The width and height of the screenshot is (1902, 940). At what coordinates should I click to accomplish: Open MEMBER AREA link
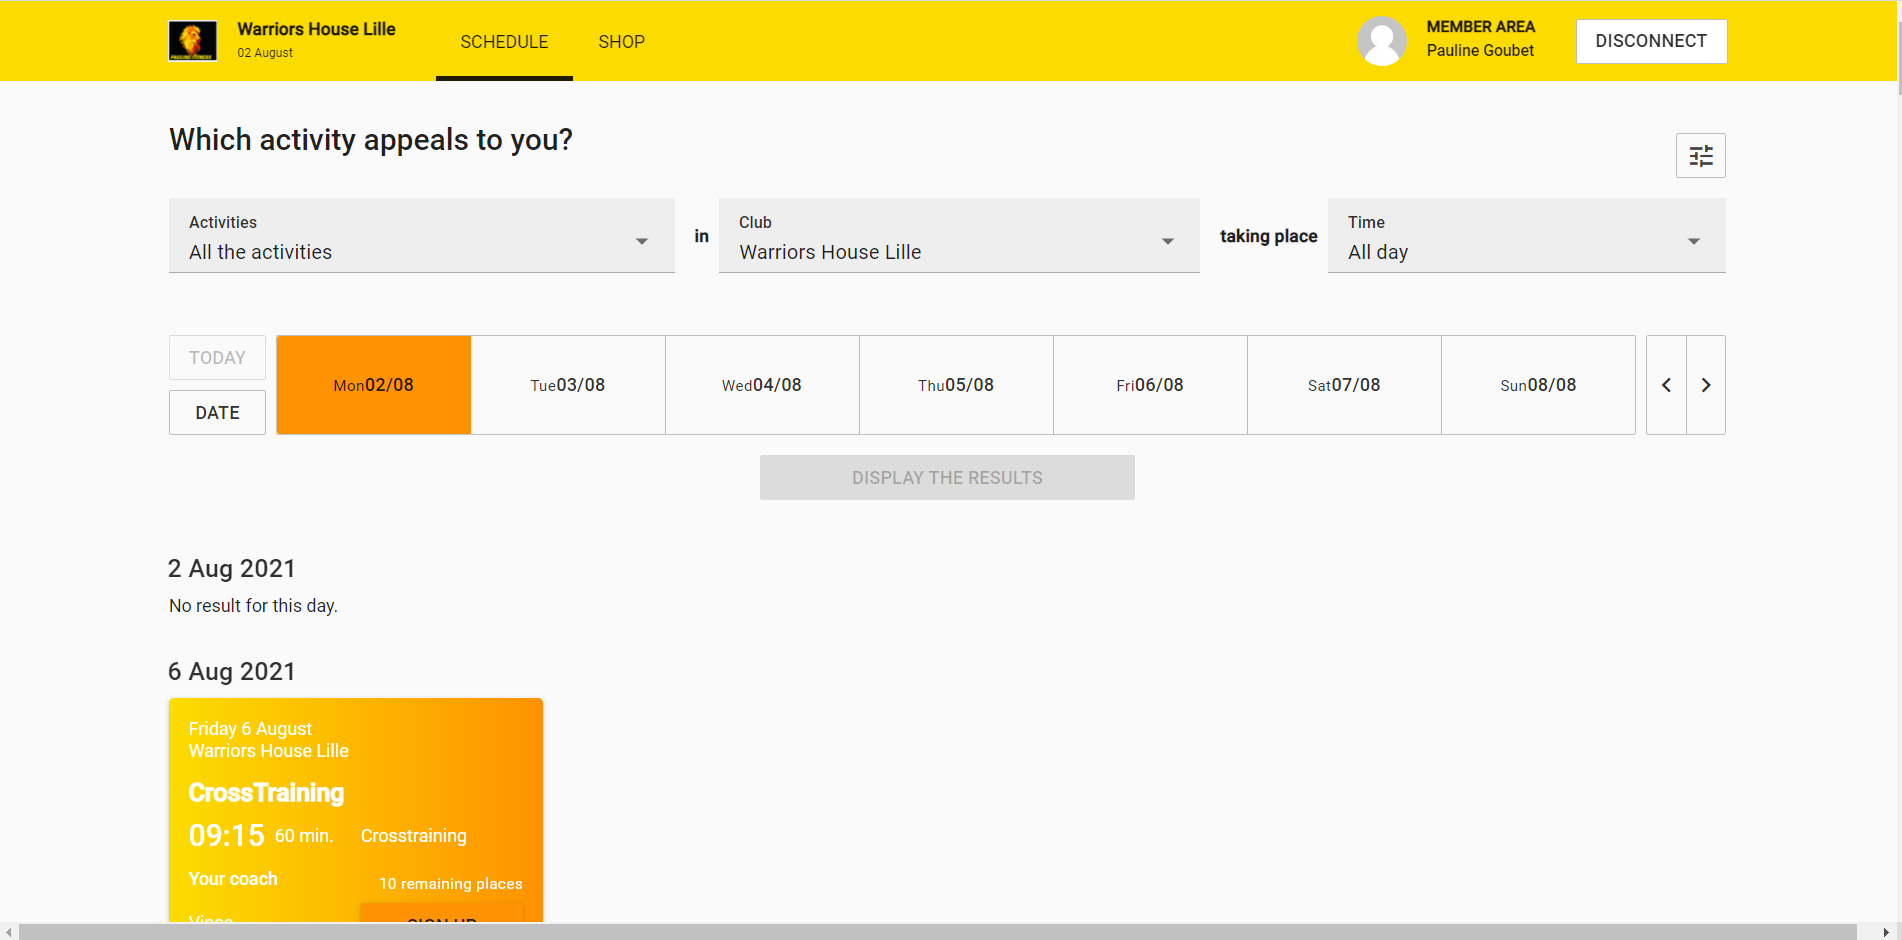tap(1480, 27)
